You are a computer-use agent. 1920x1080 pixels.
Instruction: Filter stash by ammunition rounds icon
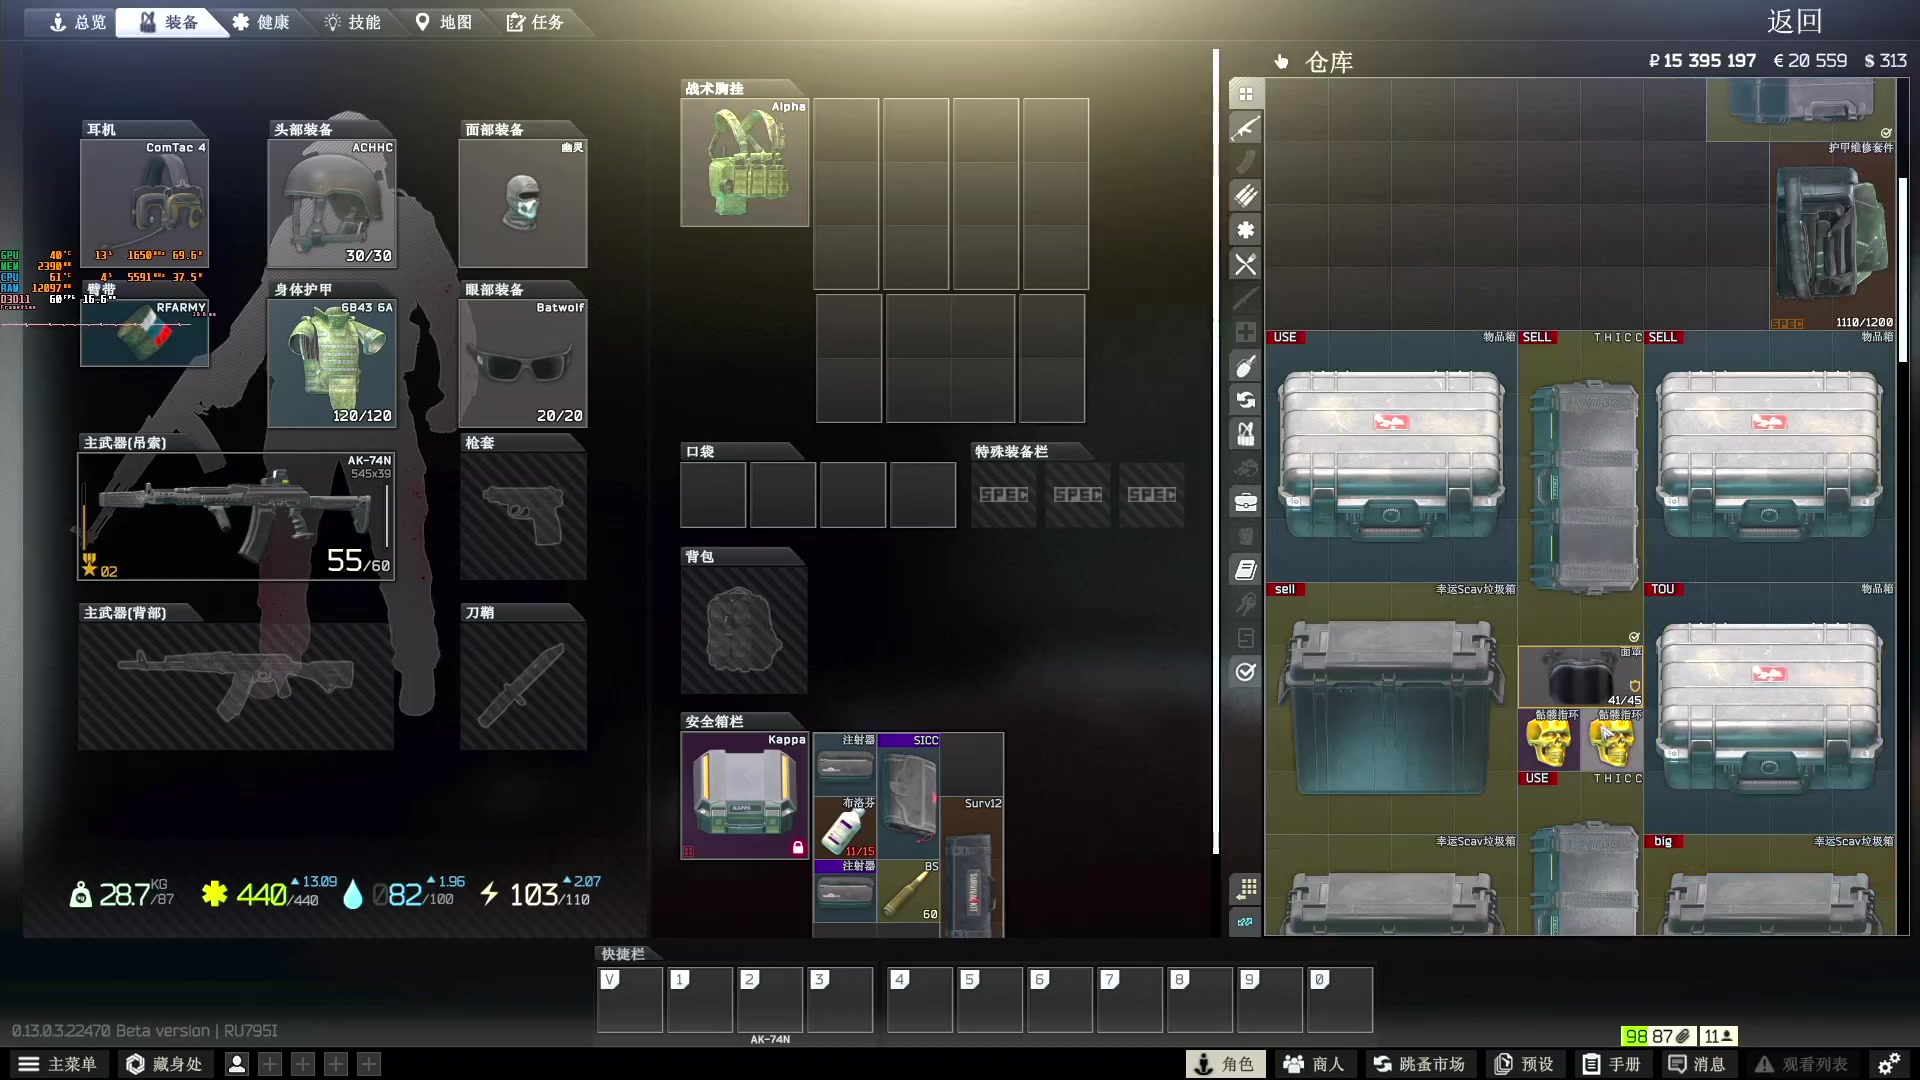pos(1245,196)
